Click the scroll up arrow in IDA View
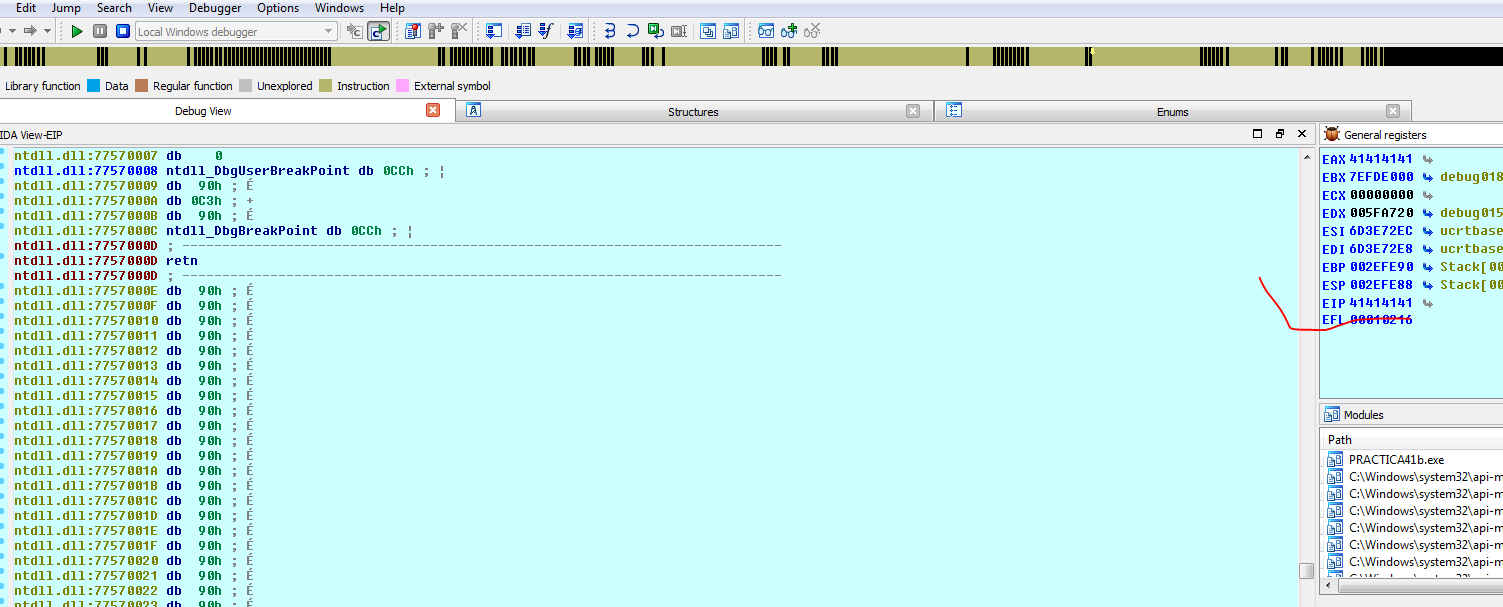Viewport: 1503px width, 607px height. [x=1306, y=156]
